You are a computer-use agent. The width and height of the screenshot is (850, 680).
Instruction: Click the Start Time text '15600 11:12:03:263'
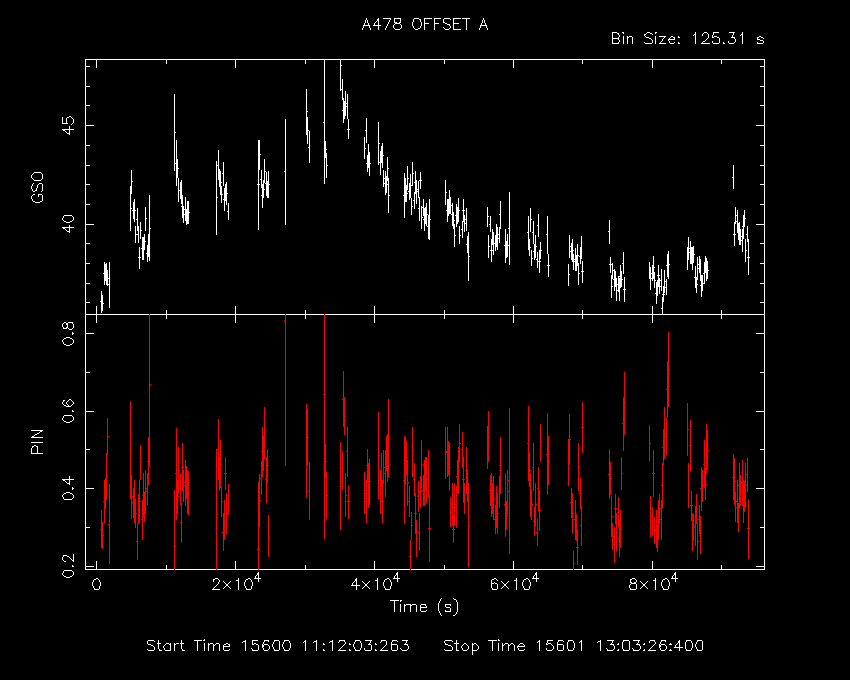point(325,646)
